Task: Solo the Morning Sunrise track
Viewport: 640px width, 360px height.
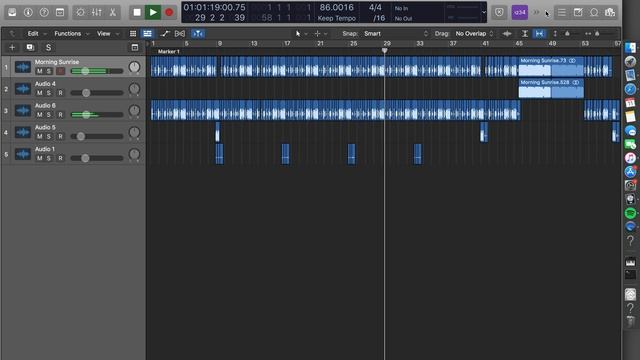Action: (49, 71)
